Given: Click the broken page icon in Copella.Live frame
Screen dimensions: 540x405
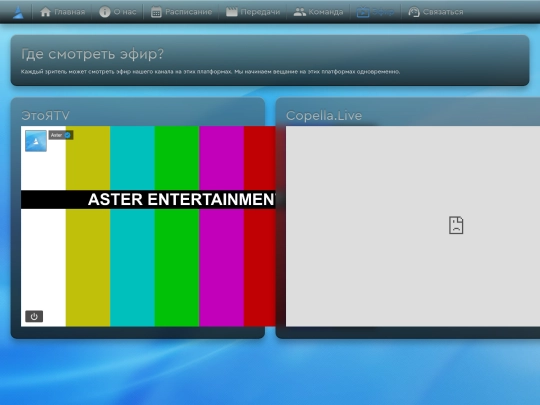Looking at the screenshot, I should click(x=456, y=225).
